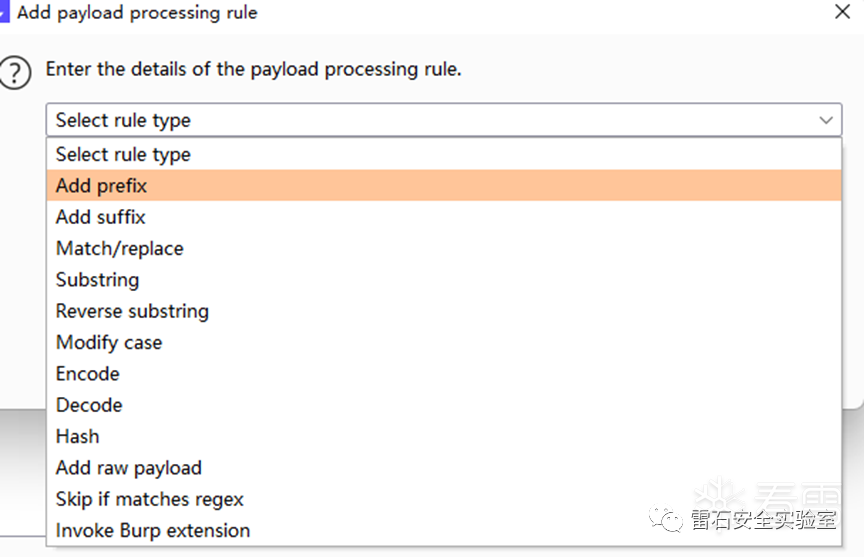Select Invoke Burp extension option
Screen dimensions: 864x557
click(x=153, y=530)
